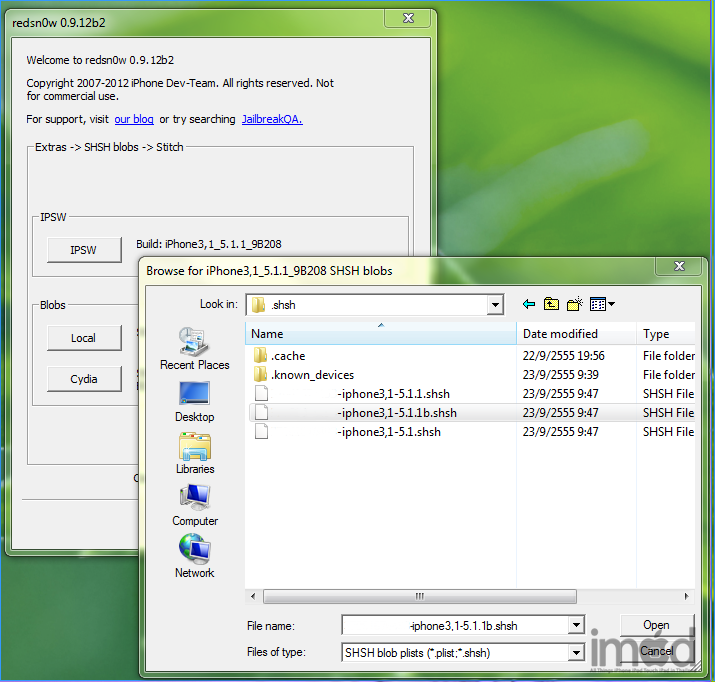715x682 pixels.
Task: Expand the Look in folder dropdown
Action: (x=495, y=305)
